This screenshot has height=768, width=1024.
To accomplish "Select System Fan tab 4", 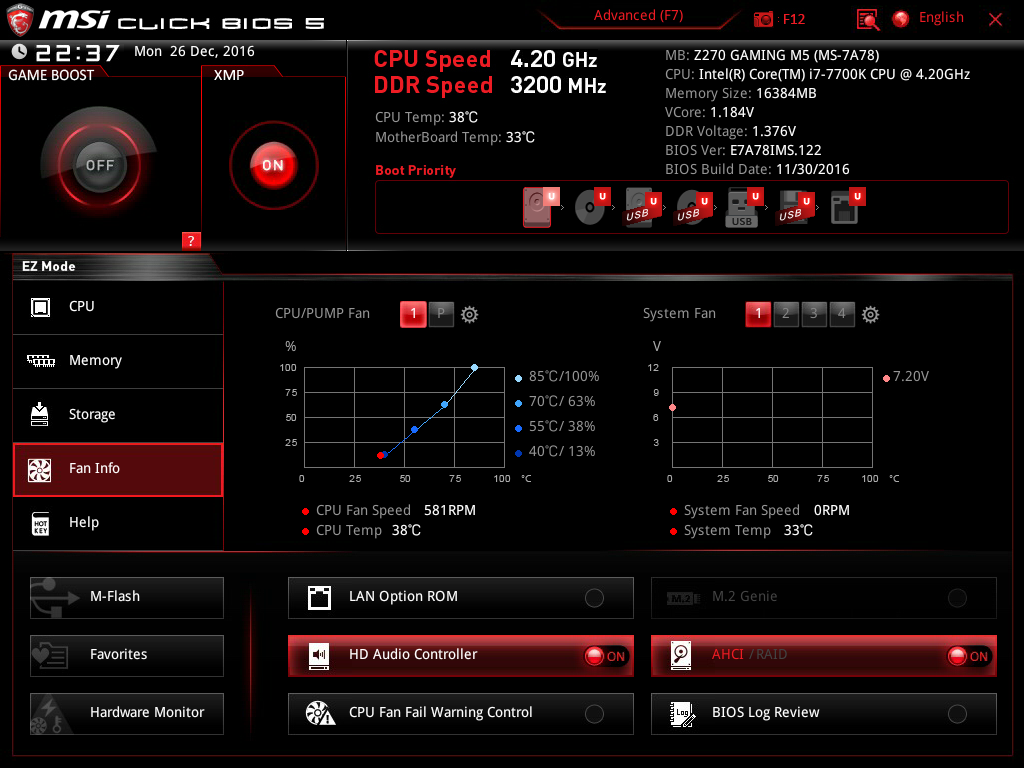I will pyautogui.click(x=842, y=314).
